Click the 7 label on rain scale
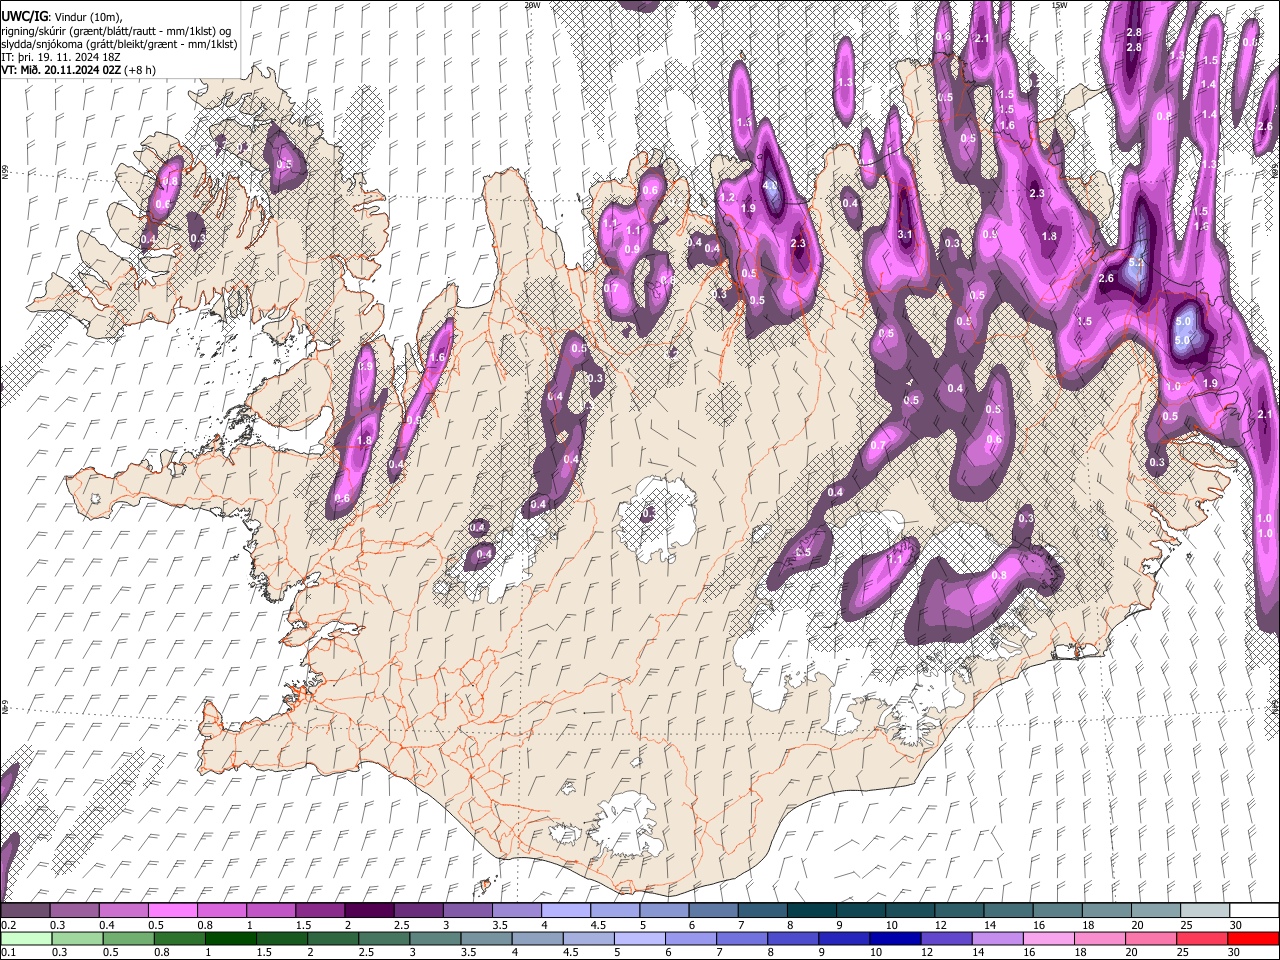 [718, 952]
